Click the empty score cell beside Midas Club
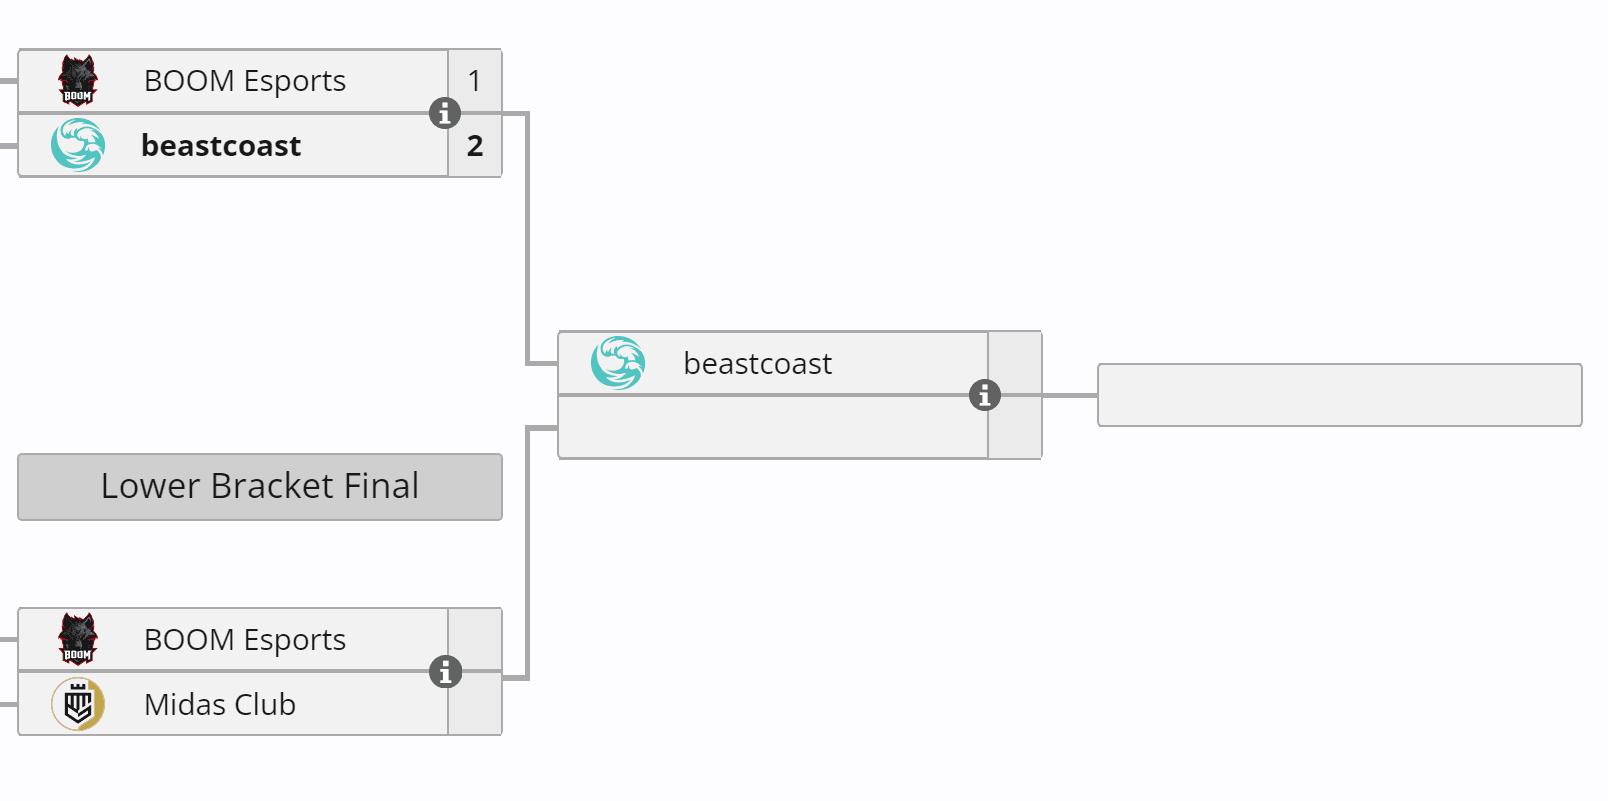 click(475, 705)
